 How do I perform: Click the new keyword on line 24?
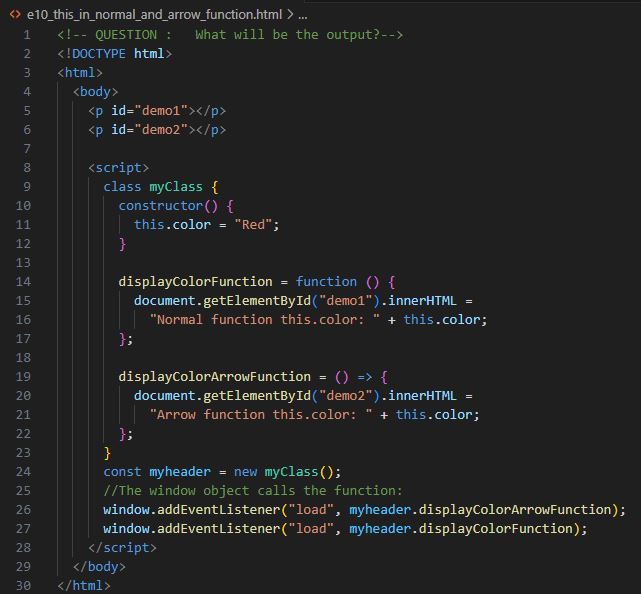pos(245,472)
